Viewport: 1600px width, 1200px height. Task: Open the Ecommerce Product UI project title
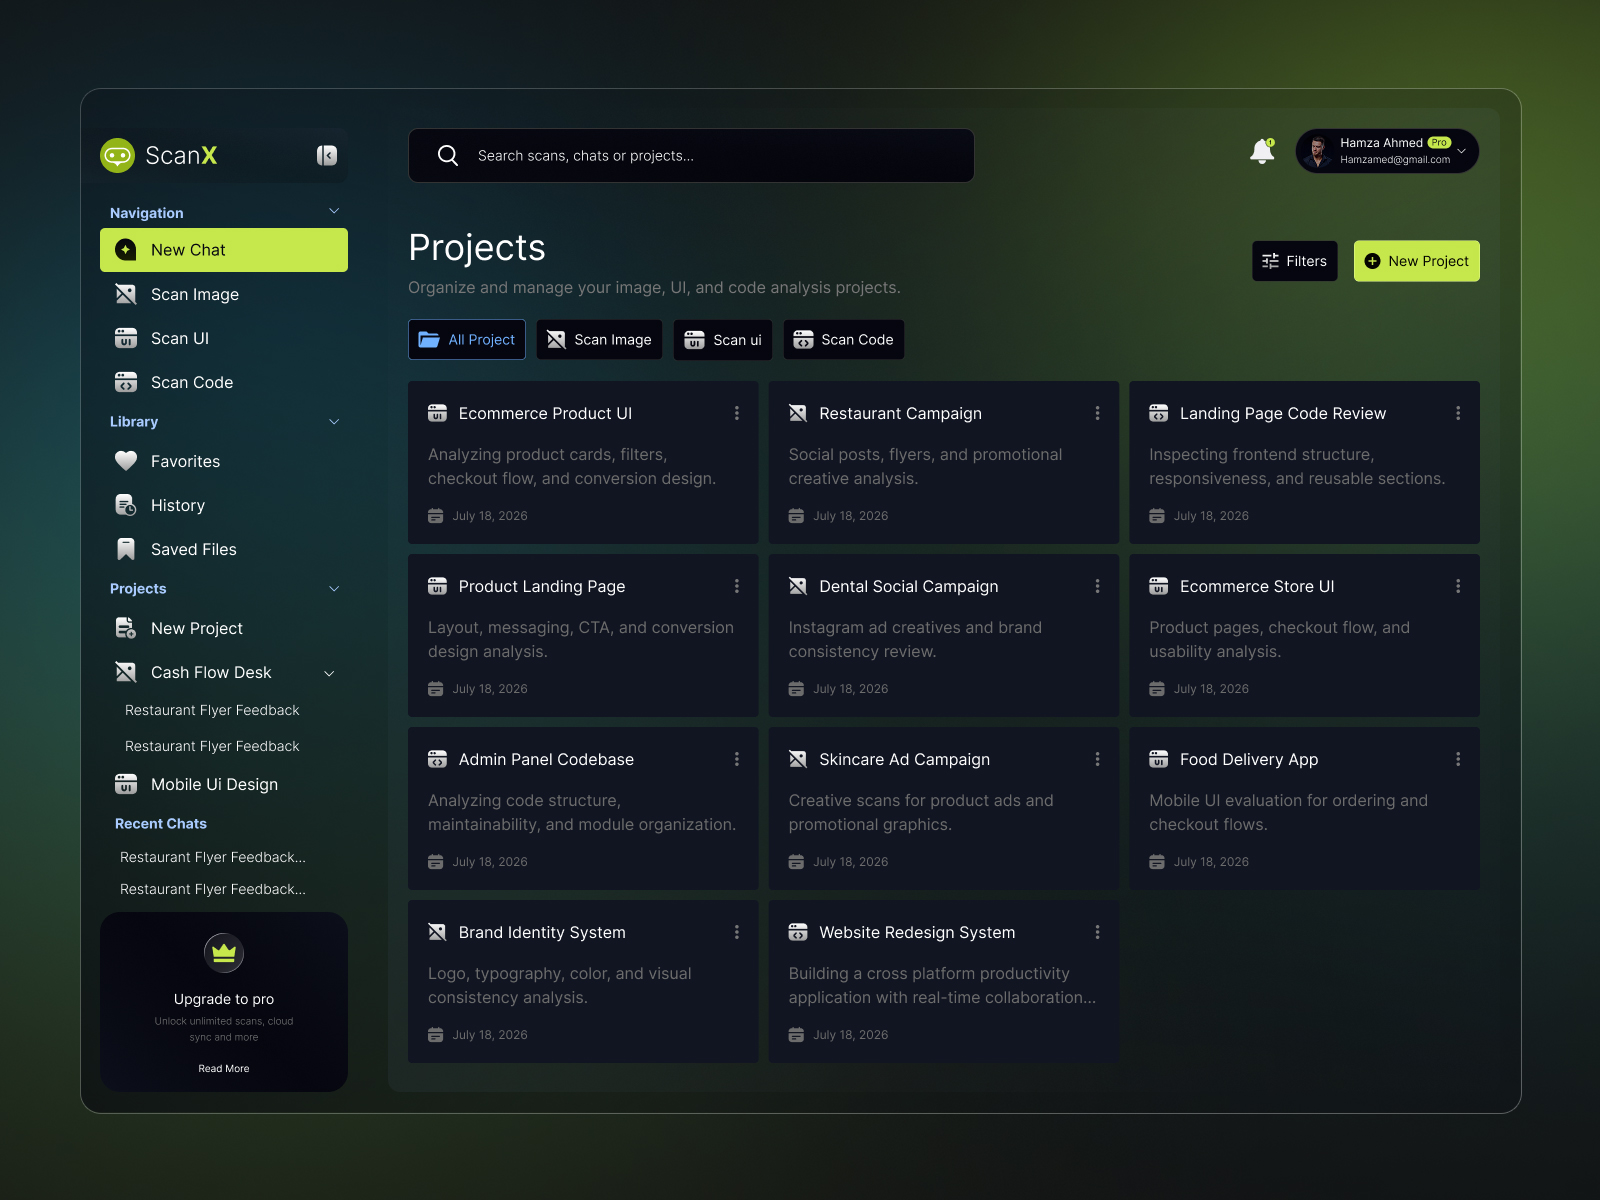pyautogui.click(x=545, y=413)
